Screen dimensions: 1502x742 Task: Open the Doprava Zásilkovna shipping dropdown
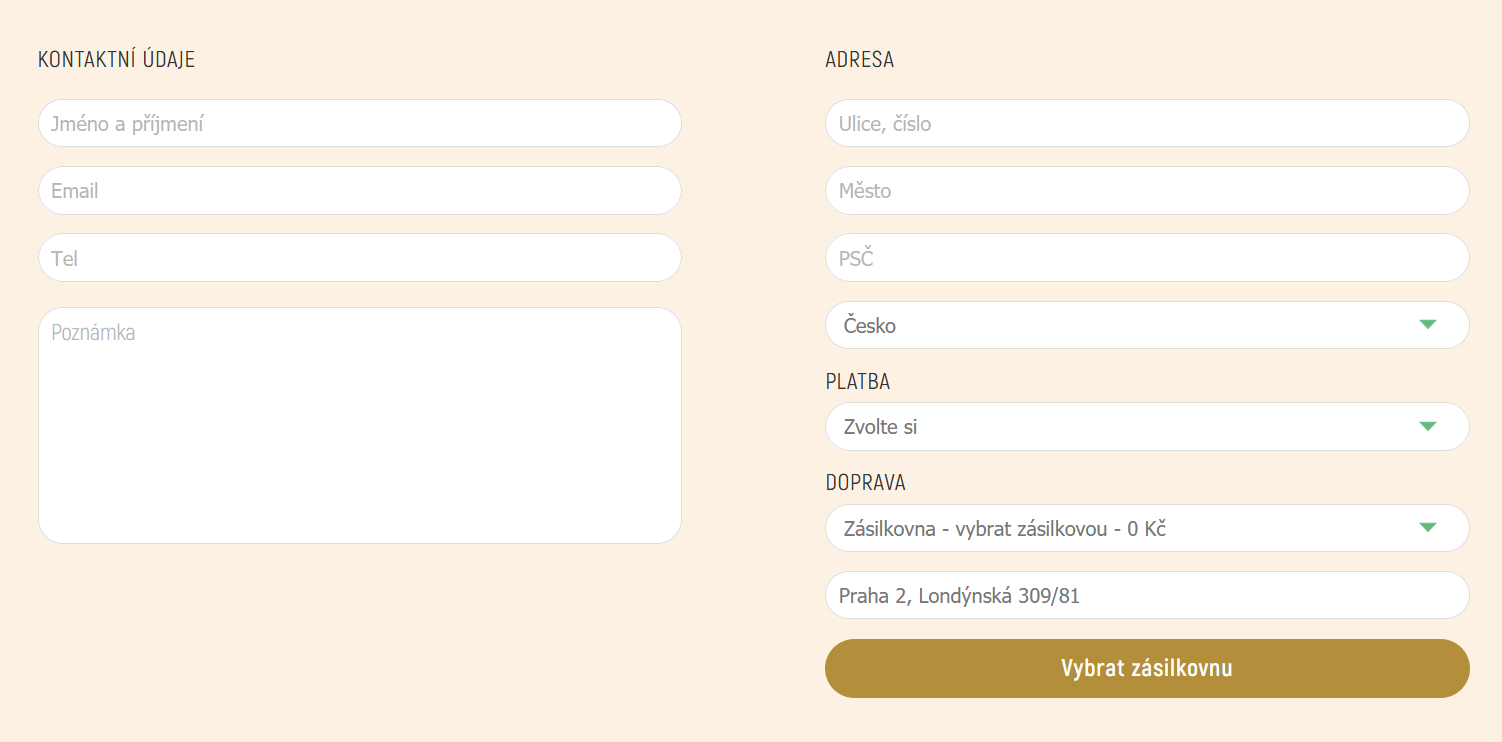[x=1147, y=528]
